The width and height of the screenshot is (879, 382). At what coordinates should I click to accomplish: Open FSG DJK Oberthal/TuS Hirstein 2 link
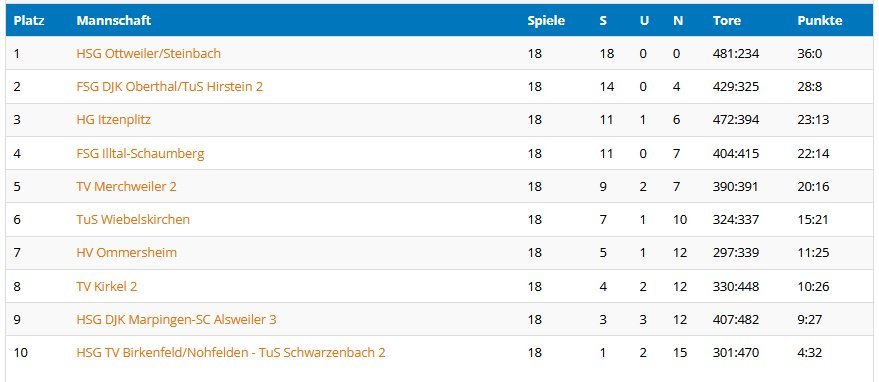coord(169,86)
